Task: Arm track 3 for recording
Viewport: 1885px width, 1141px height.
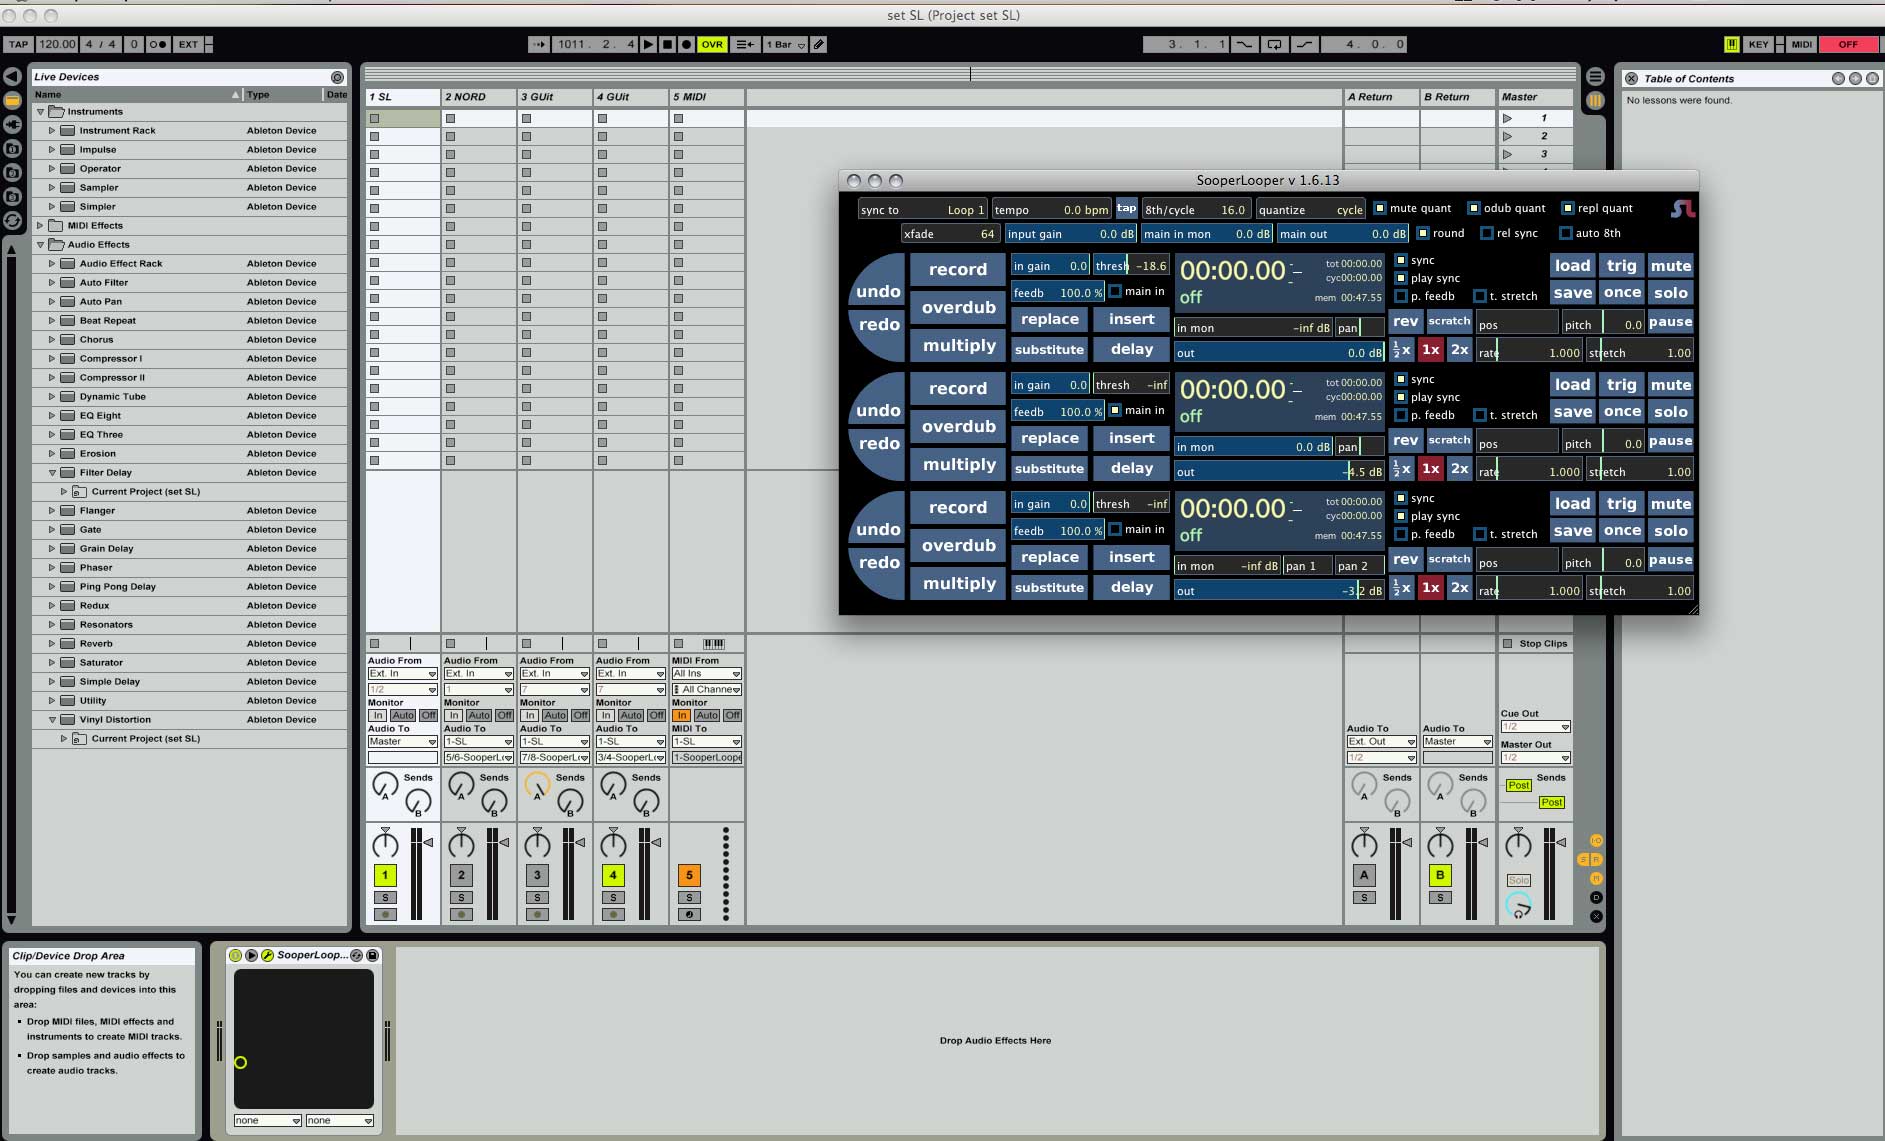Action: [x=537, y=915]
